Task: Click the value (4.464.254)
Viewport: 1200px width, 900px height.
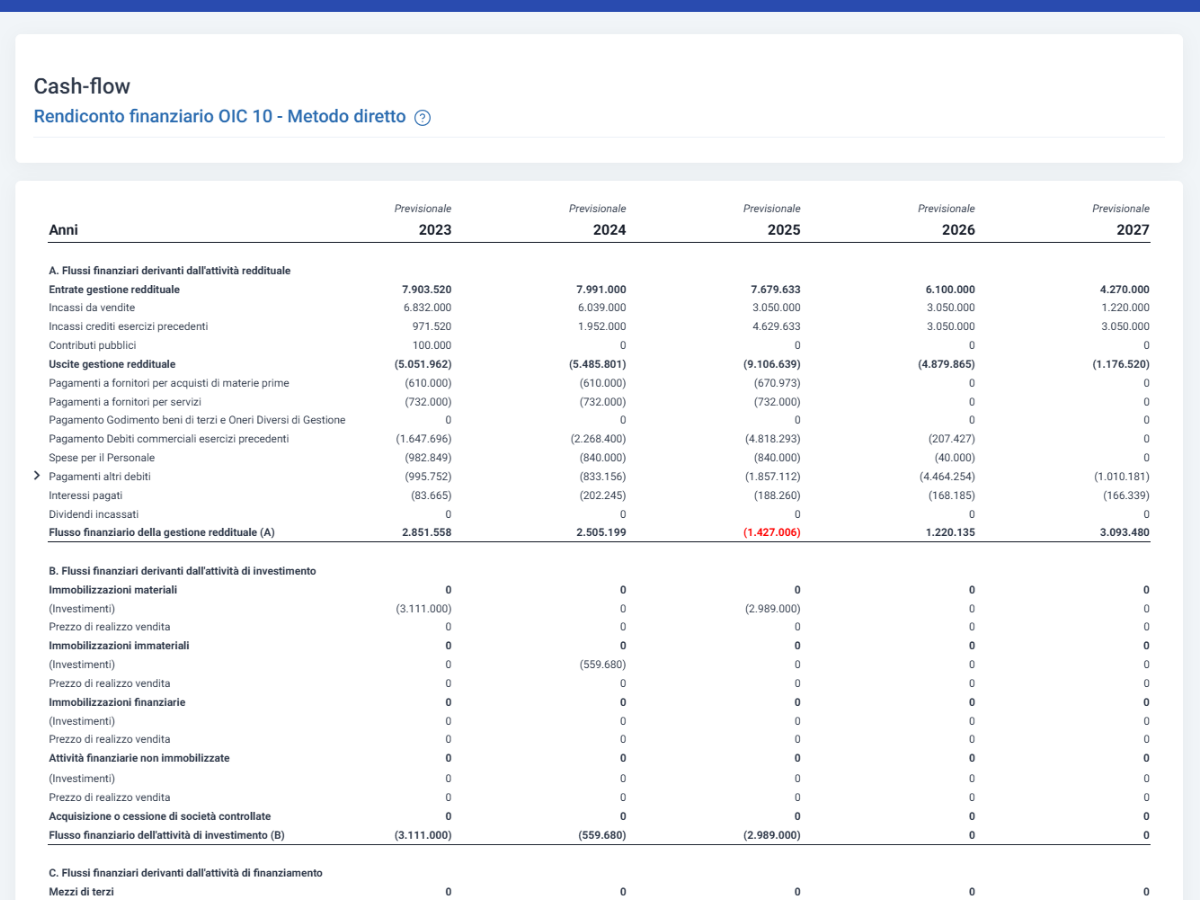Action: click(948, 476)
